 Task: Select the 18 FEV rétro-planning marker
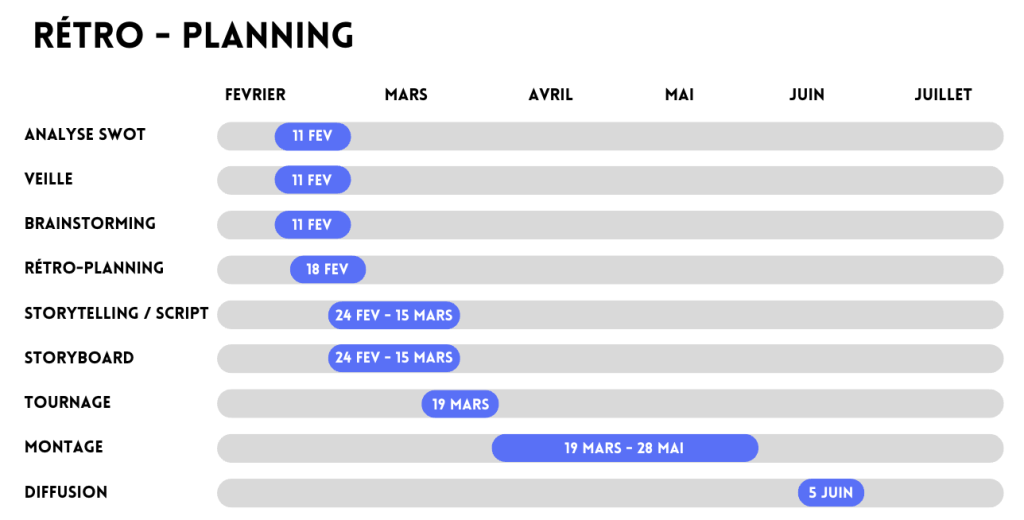pos(328,270)
